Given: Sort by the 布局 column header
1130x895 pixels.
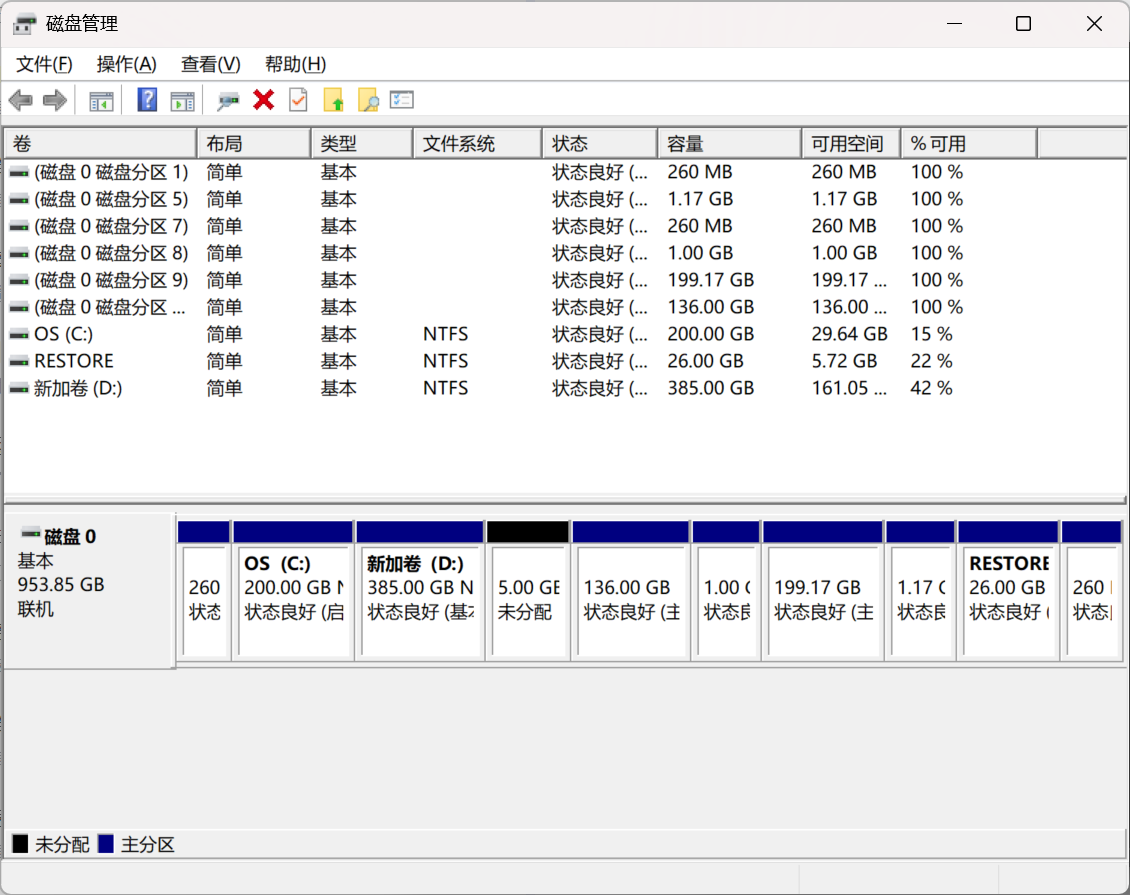Looking at the screenshot, I should pos(254,143).
